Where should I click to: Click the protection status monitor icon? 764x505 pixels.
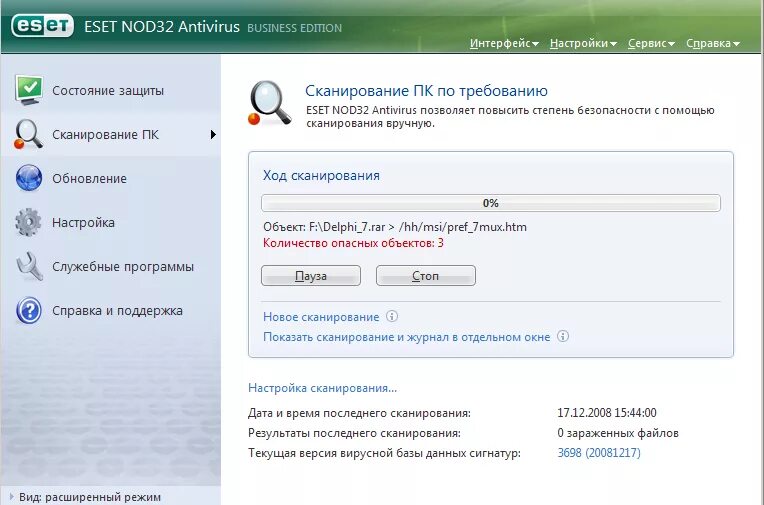tap(28, 90)
